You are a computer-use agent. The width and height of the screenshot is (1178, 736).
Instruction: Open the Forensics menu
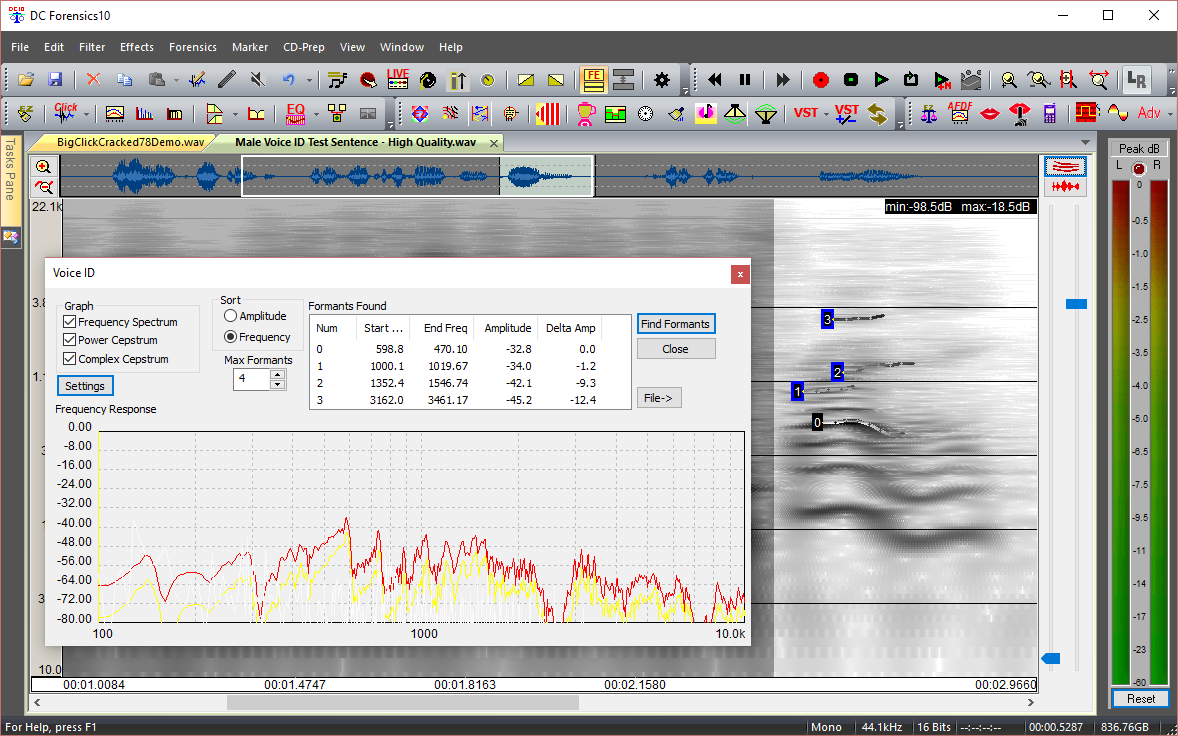coord(192,47)
